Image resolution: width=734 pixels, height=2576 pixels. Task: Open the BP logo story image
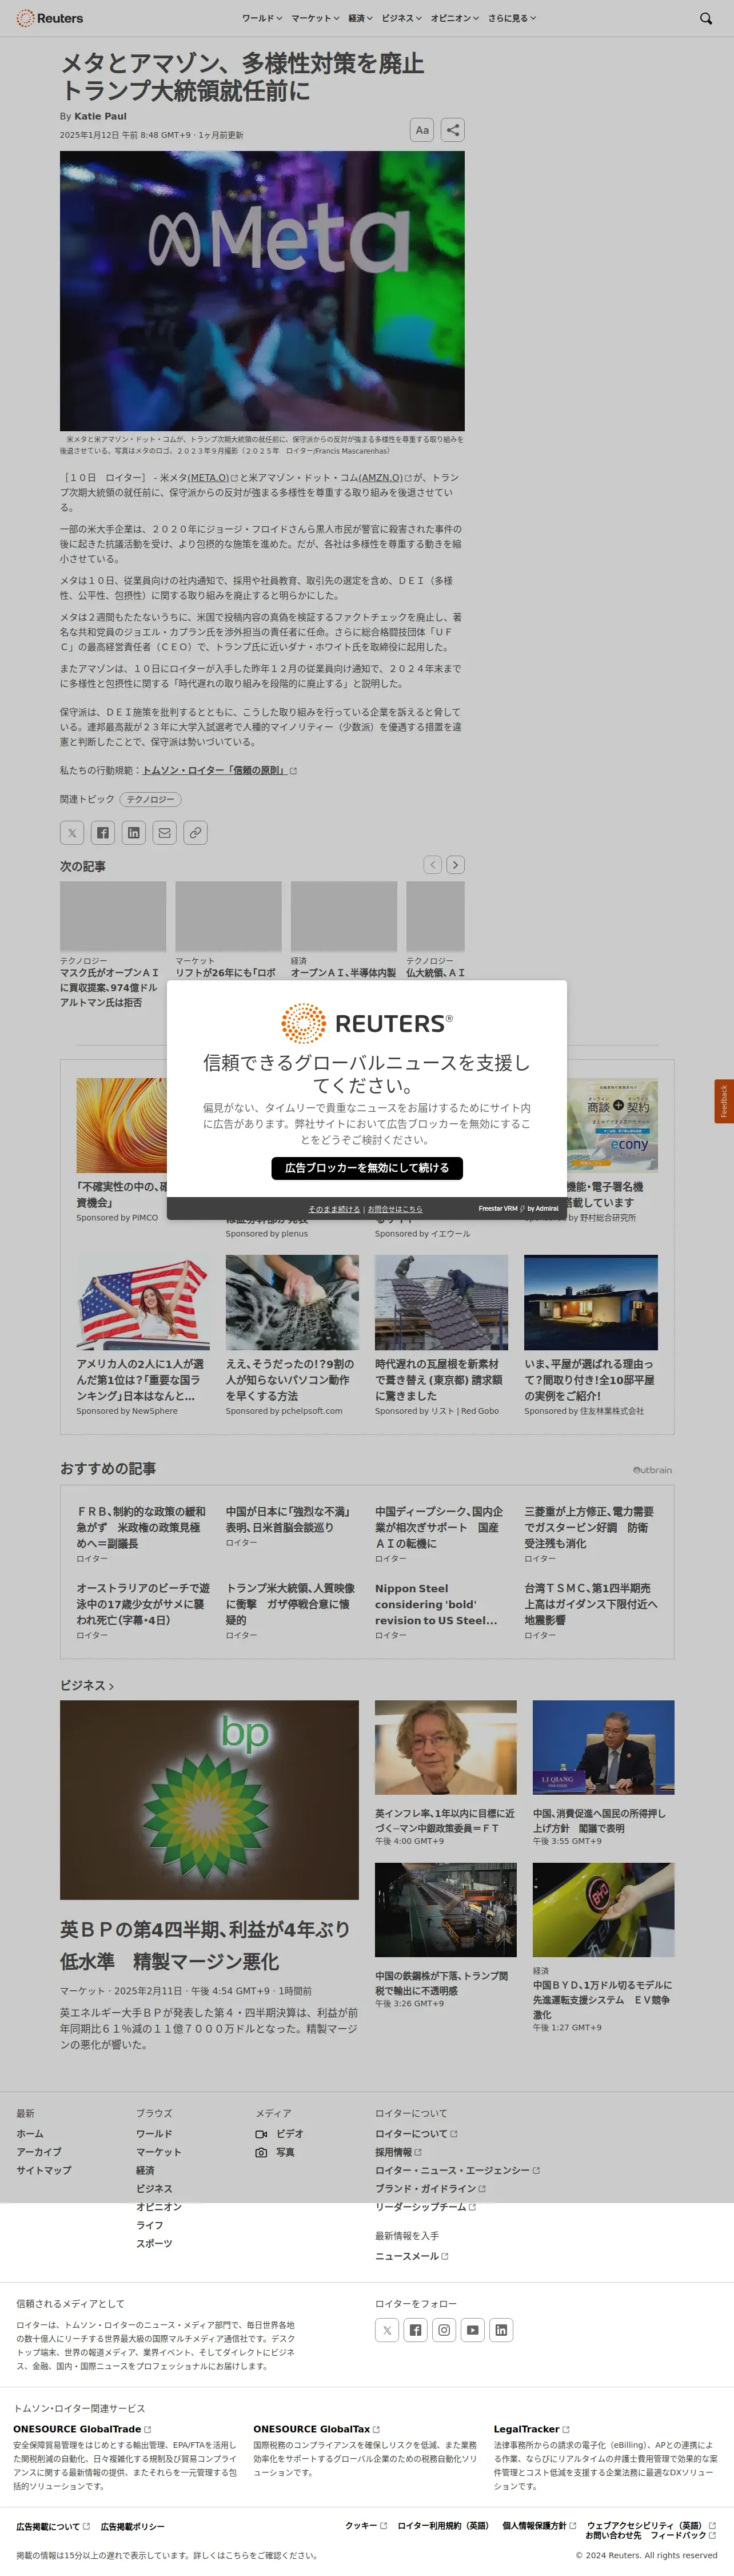click(209, 1800)
